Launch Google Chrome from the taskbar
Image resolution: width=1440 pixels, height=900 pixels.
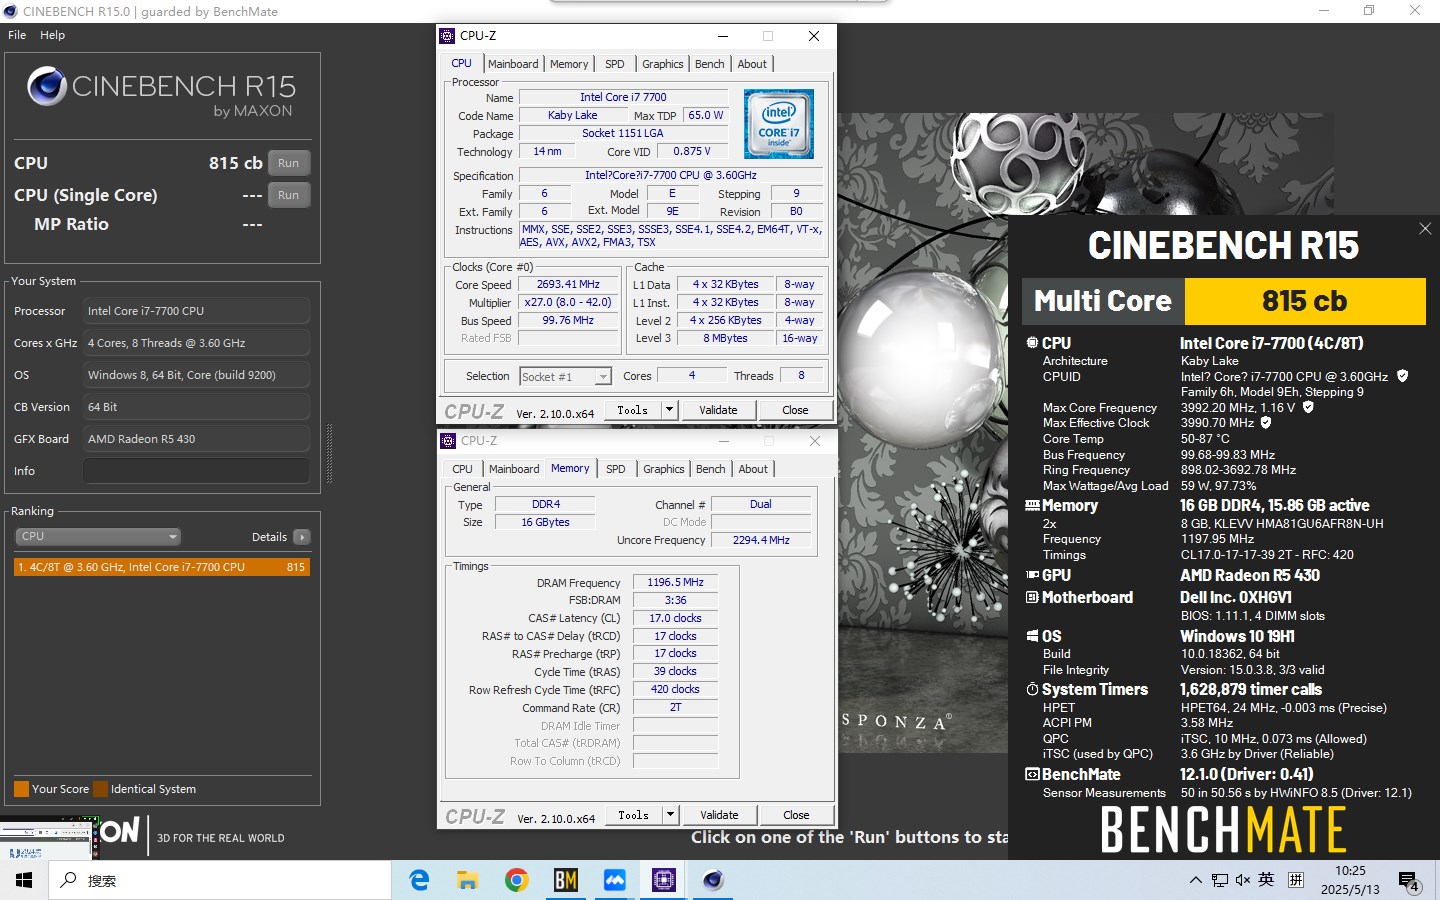pyautogui.click(x=516, y=880)
